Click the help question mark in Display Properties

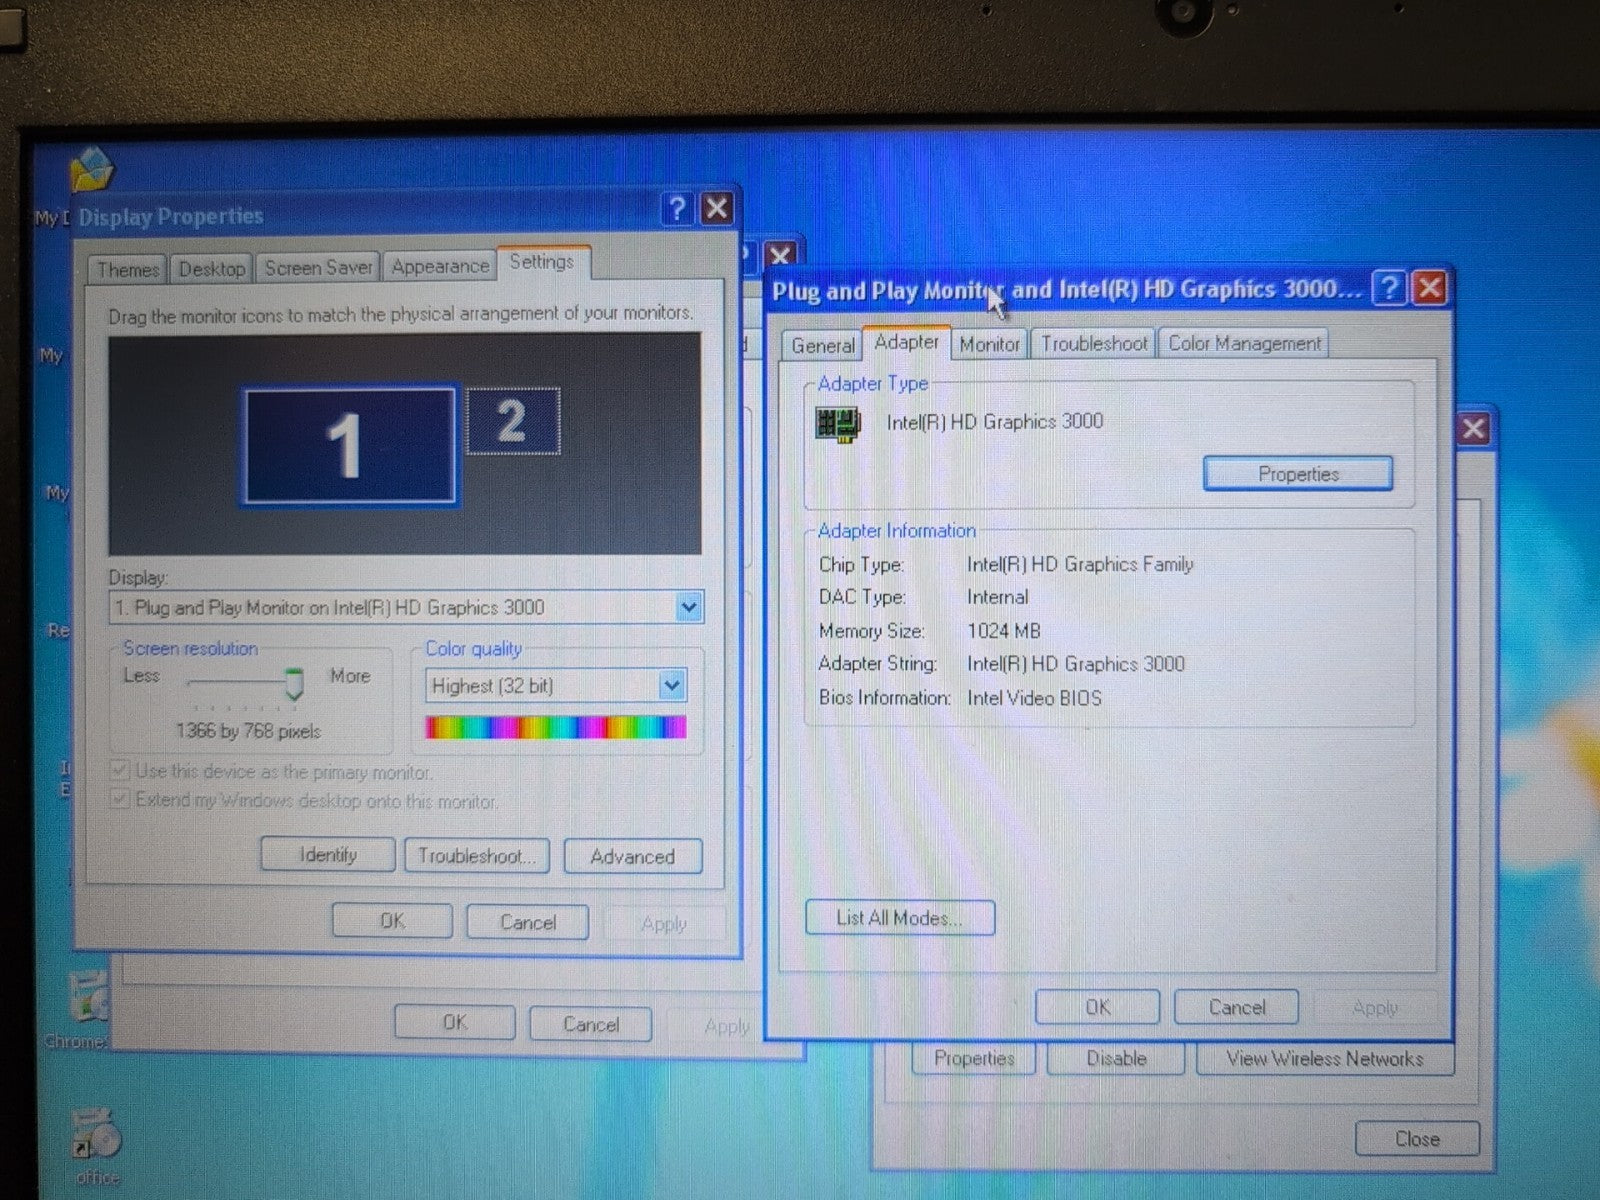click(x=677, y=209)
